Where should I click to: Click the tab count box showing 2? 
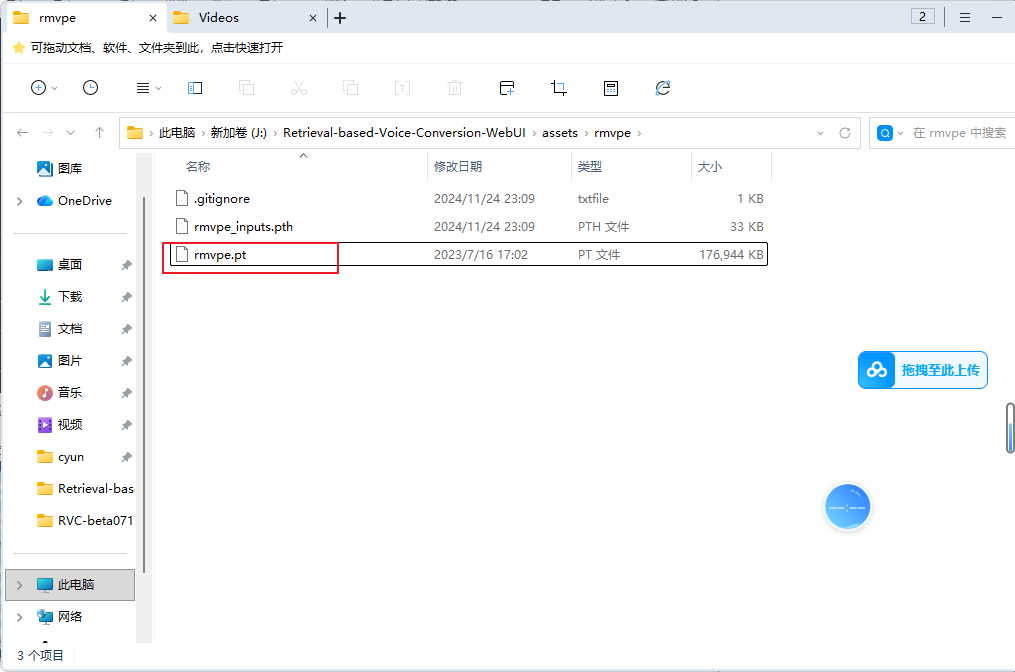point(922,17)
